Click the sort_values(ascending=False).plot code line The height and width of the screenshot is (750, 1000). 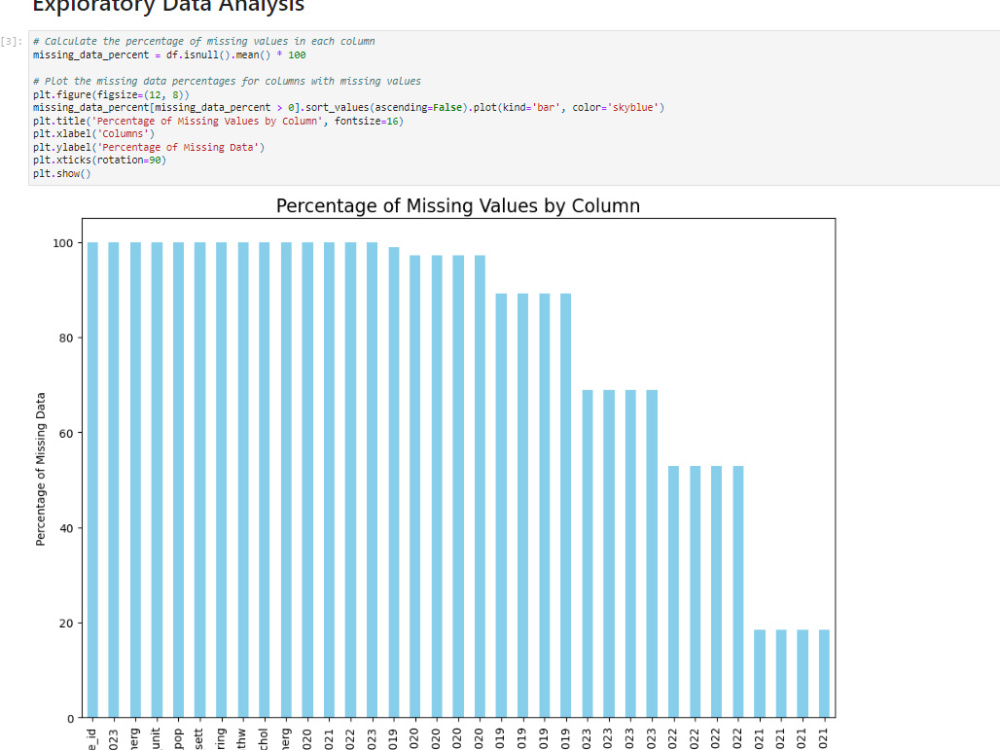pyautogui.click(x=349, y=107)
